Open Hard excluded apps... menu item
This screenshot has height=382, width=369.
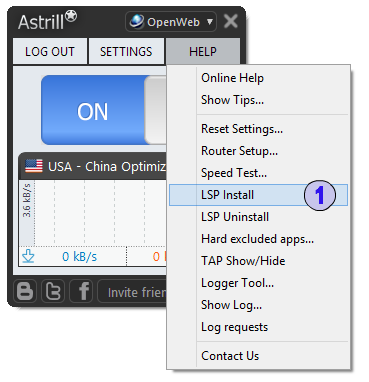pyautogui.click(x=258, y=239)
